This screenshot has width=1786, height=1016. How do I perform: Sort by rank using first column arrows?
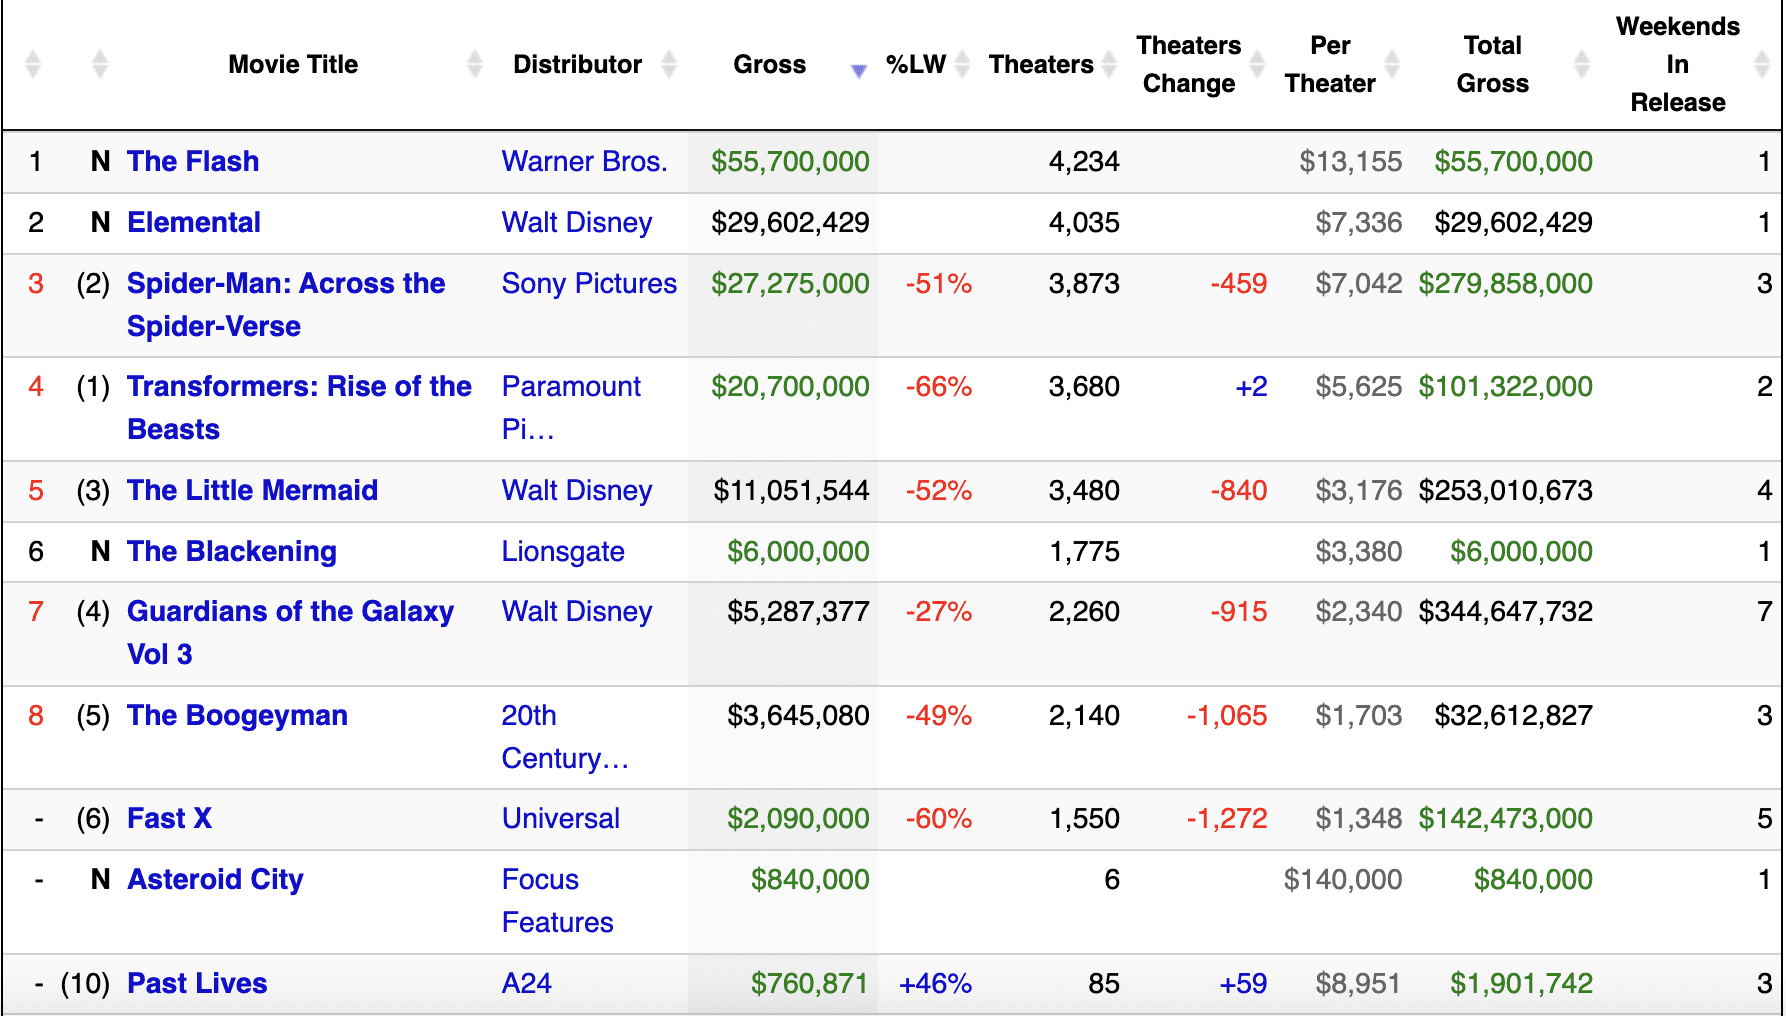coord(33,64)
